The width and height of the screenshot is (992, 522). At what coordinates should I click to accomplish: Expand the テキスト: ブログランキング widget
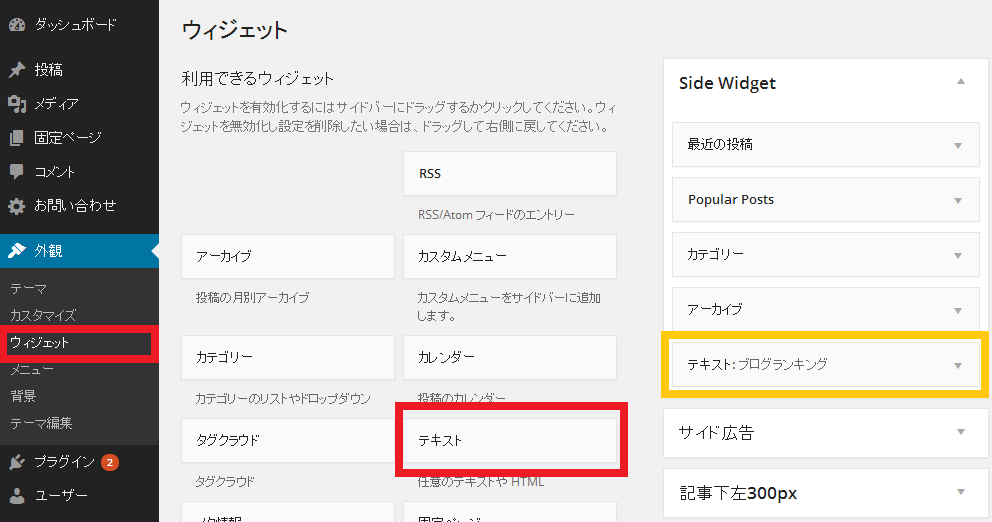point(957,366)
